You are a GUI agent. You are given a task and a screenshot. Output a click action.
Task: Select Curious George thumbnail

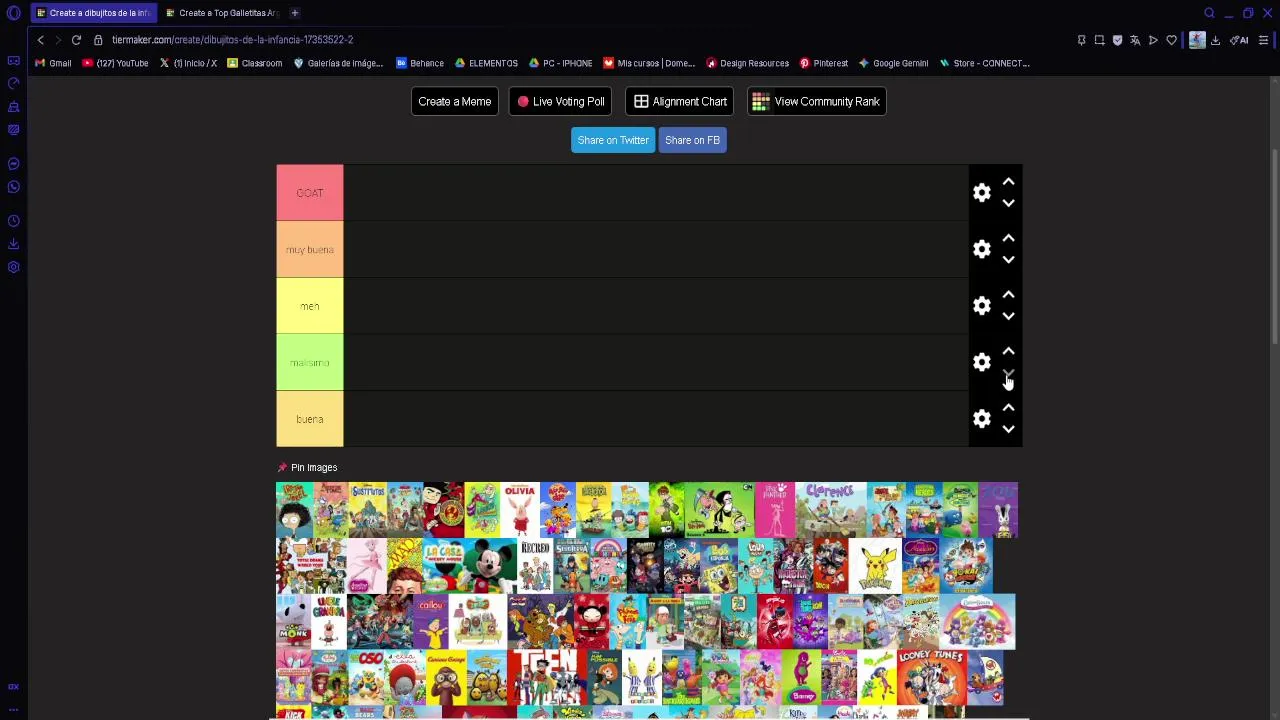tap(445, 678)
